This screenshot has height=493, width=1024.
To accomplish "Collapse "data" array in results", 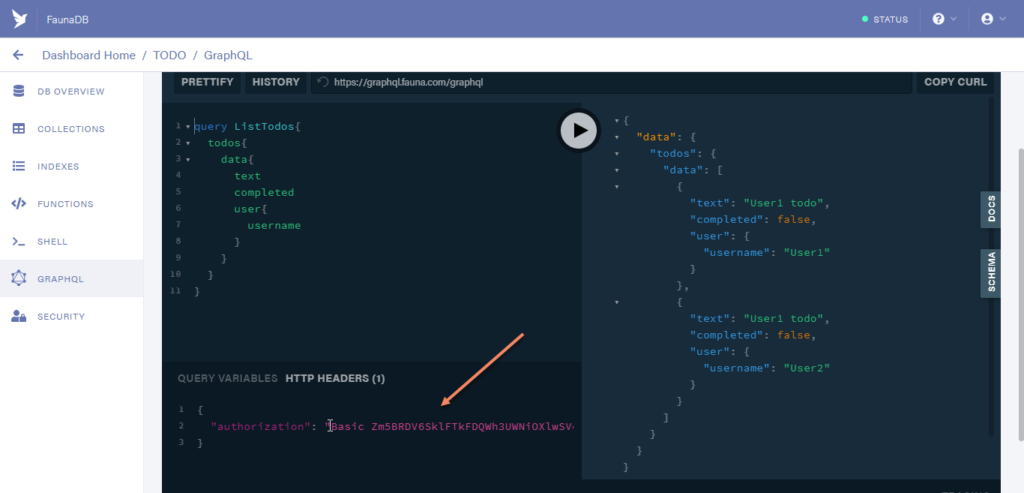I will 616,170.
